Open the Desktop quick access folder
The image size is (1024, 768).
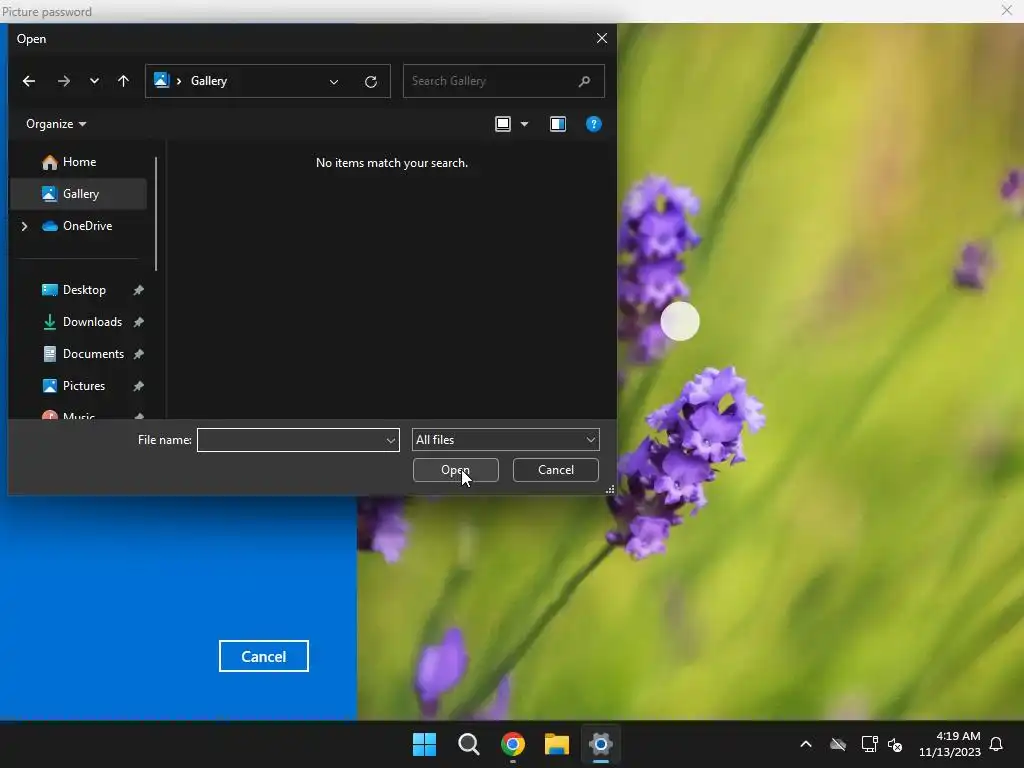pos(84,290)
